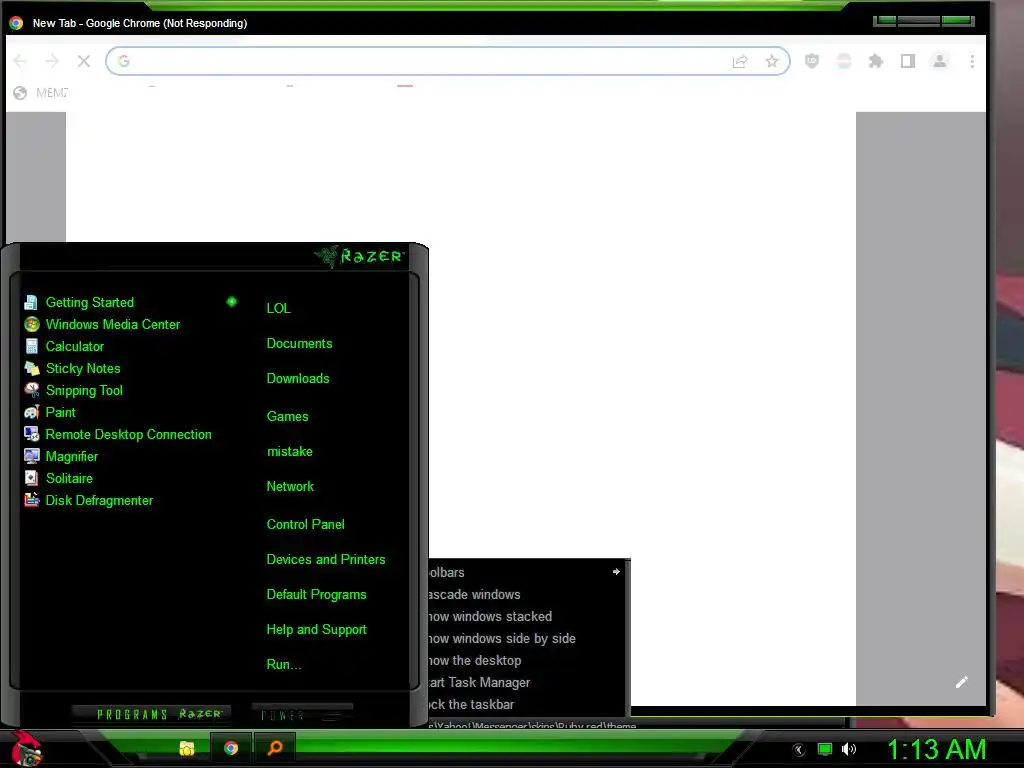Click the Getting Started document icon
The image size is (1024, 768).
click(31, 302)
